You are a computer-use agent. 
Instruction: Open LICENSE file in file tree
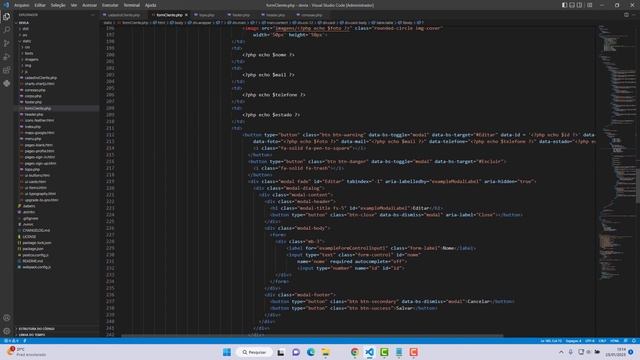pos(29,236)
